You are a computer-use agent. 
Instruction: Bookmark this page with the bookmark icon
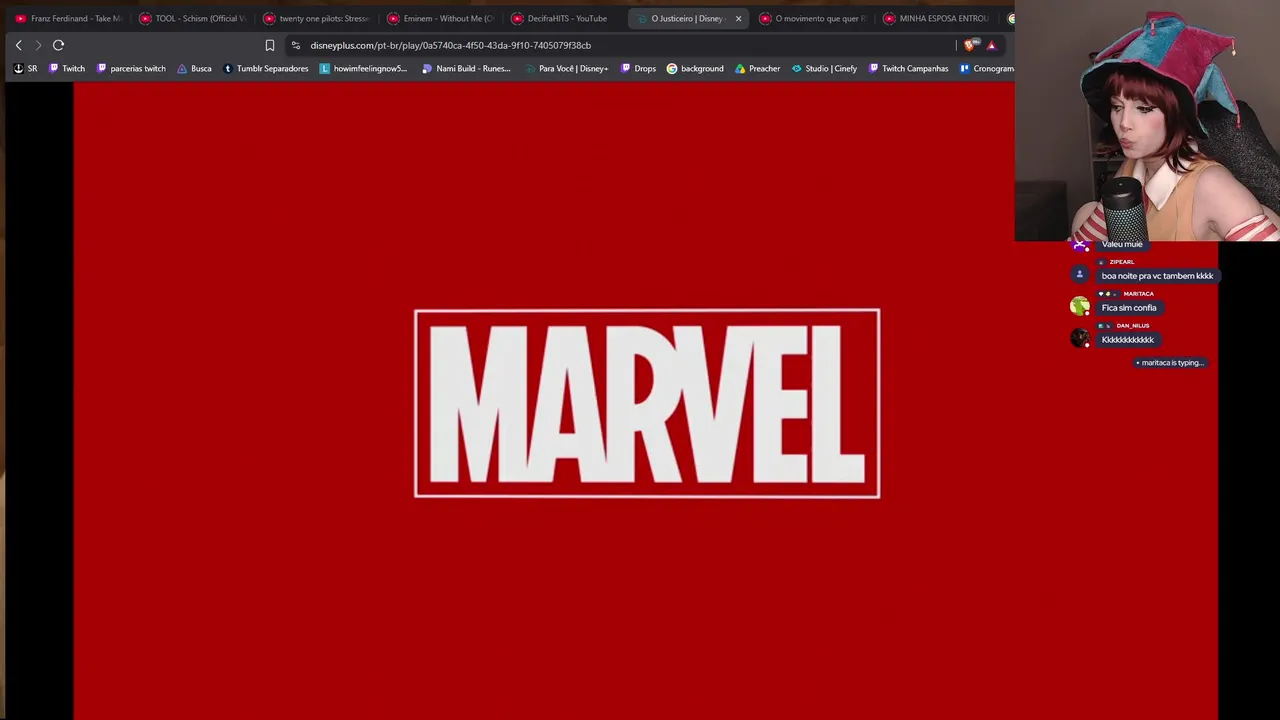[x=270, y=45]
